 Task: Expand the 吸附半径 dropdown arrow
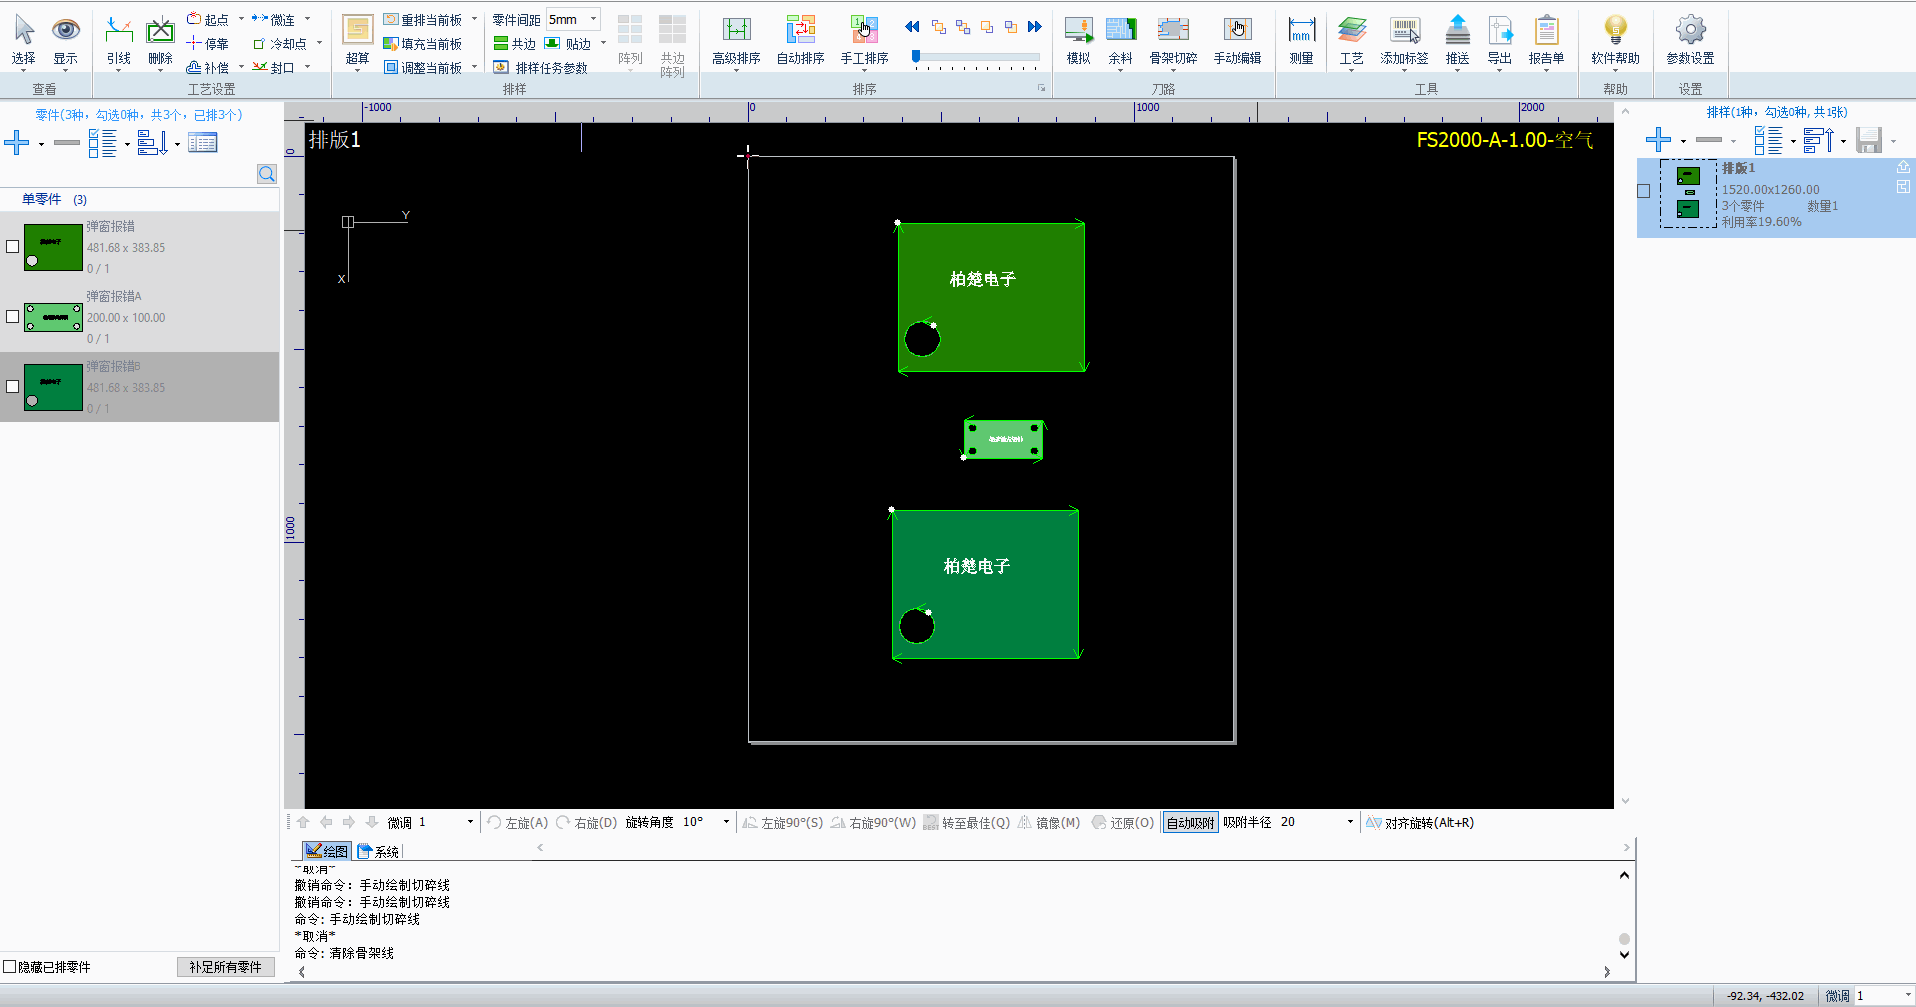click(x=1350, y=822)
